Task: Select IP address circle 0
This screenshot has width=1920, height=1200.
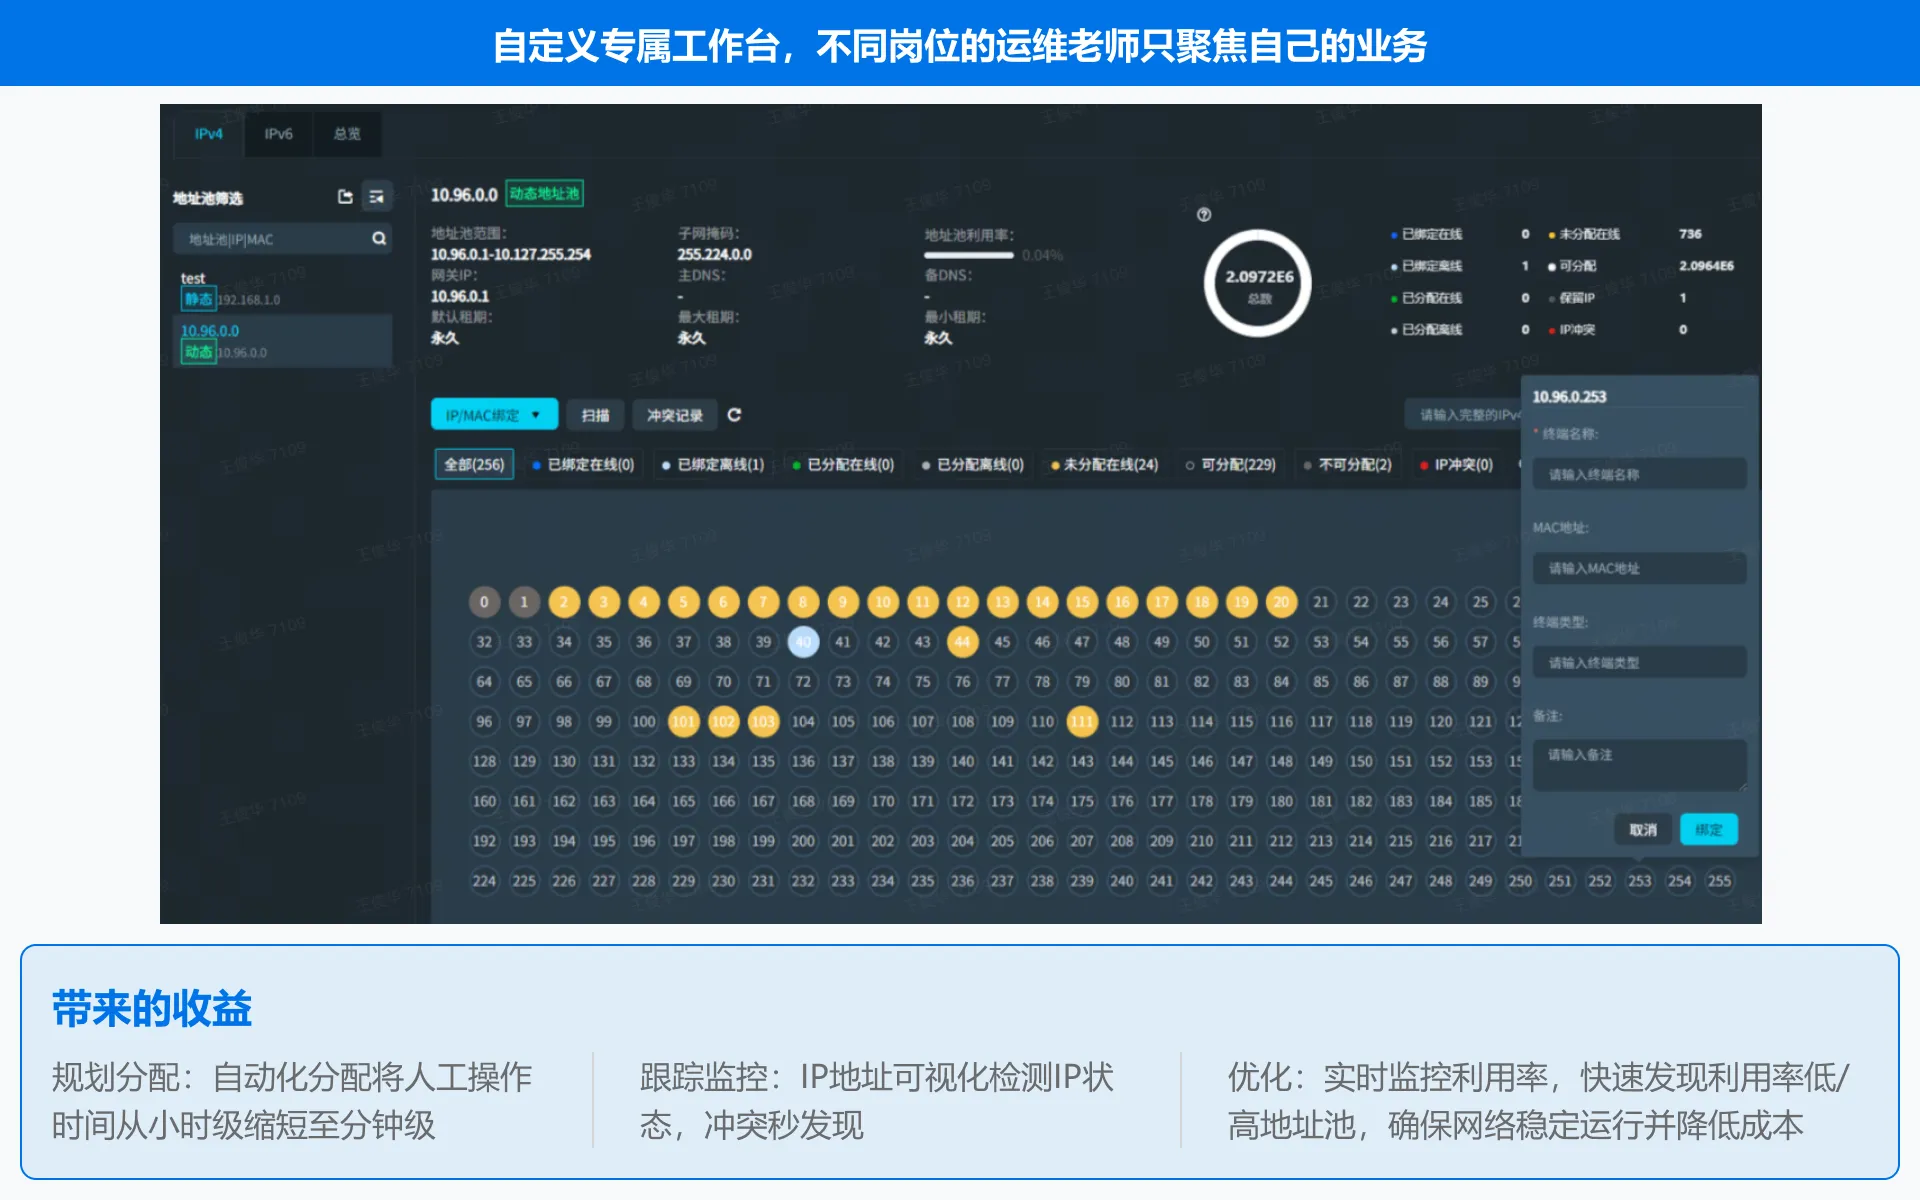Action: [x=484, y=602]
